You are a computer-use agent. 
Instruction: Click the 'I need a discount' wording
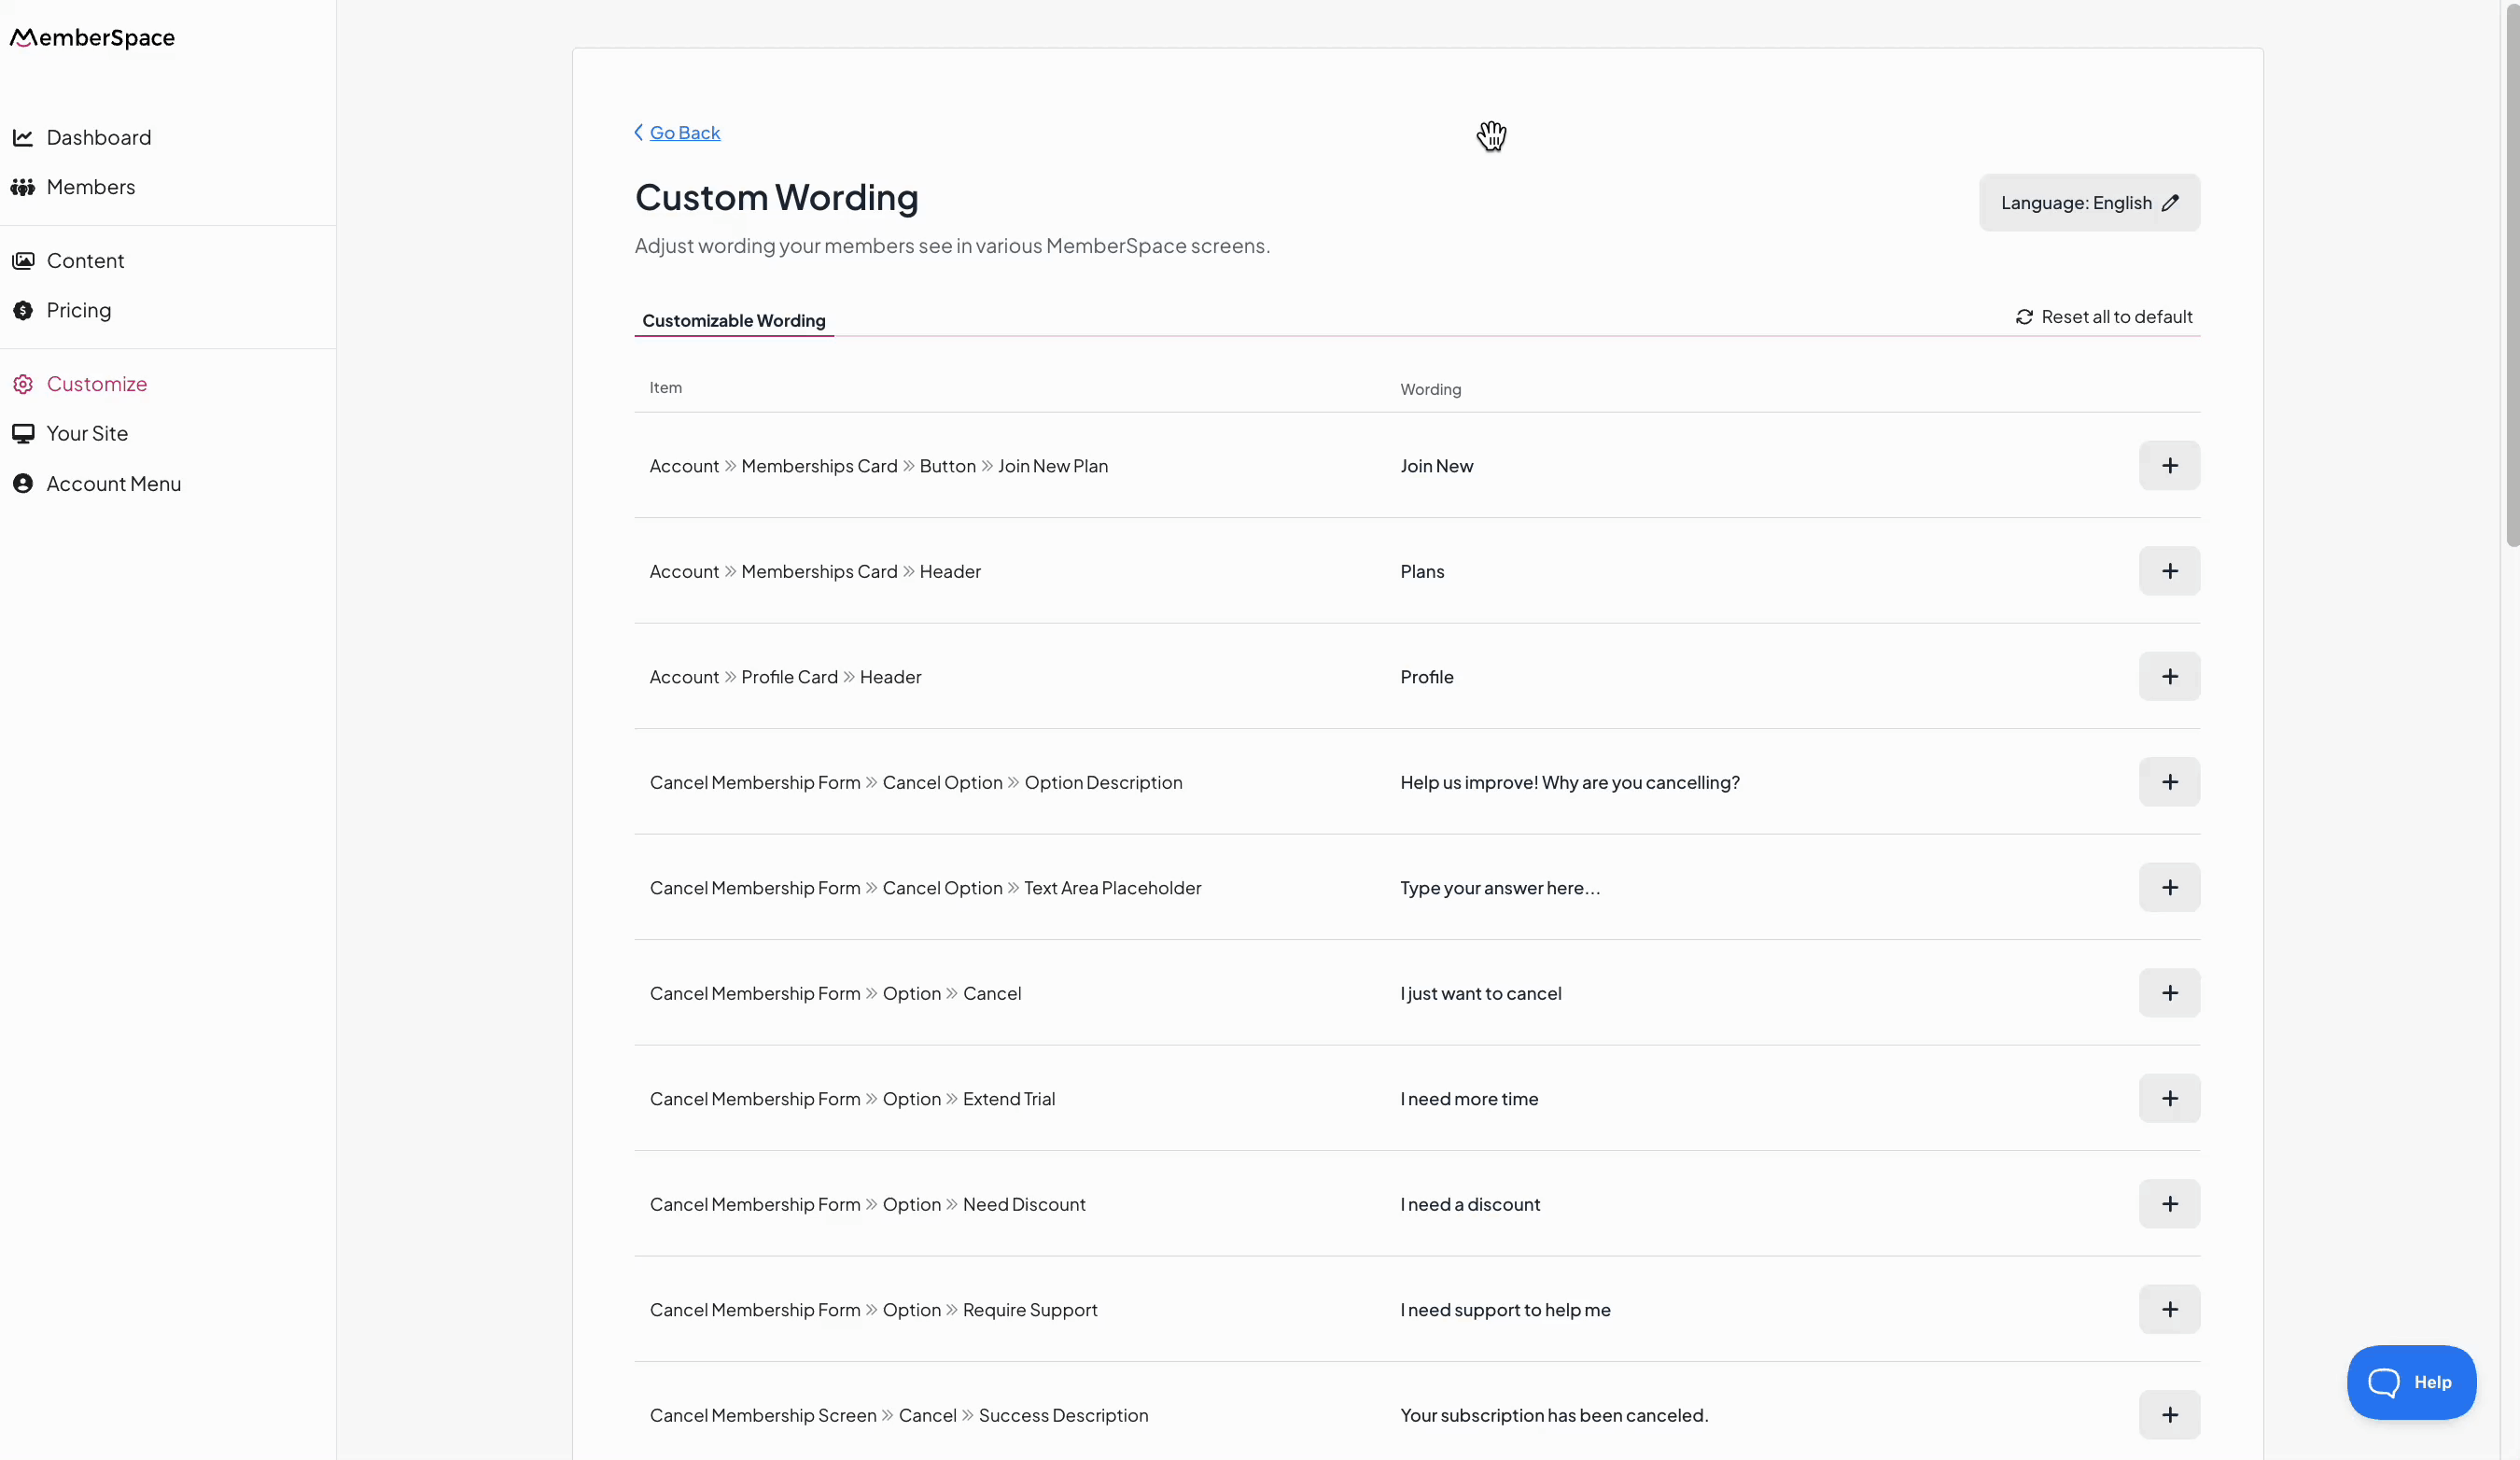1470,1204
